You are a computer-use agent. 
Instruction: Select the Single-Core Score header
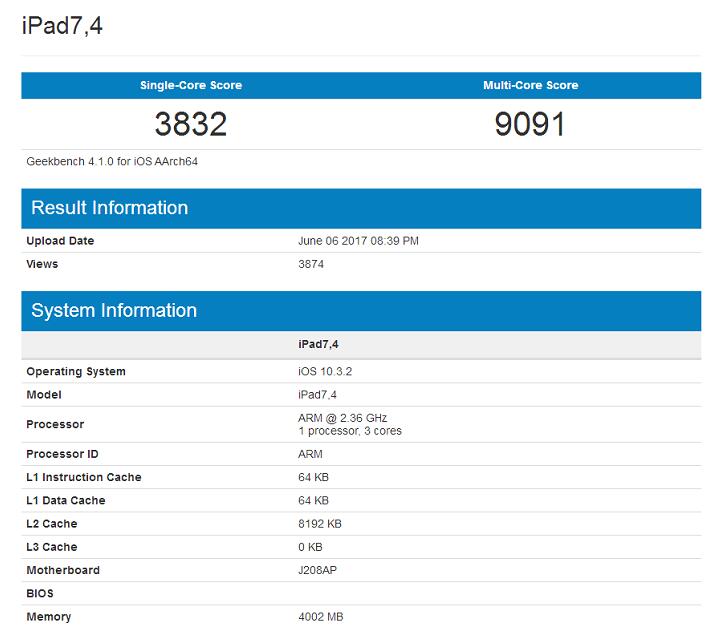pyautogui.click(x=191, y=85)
